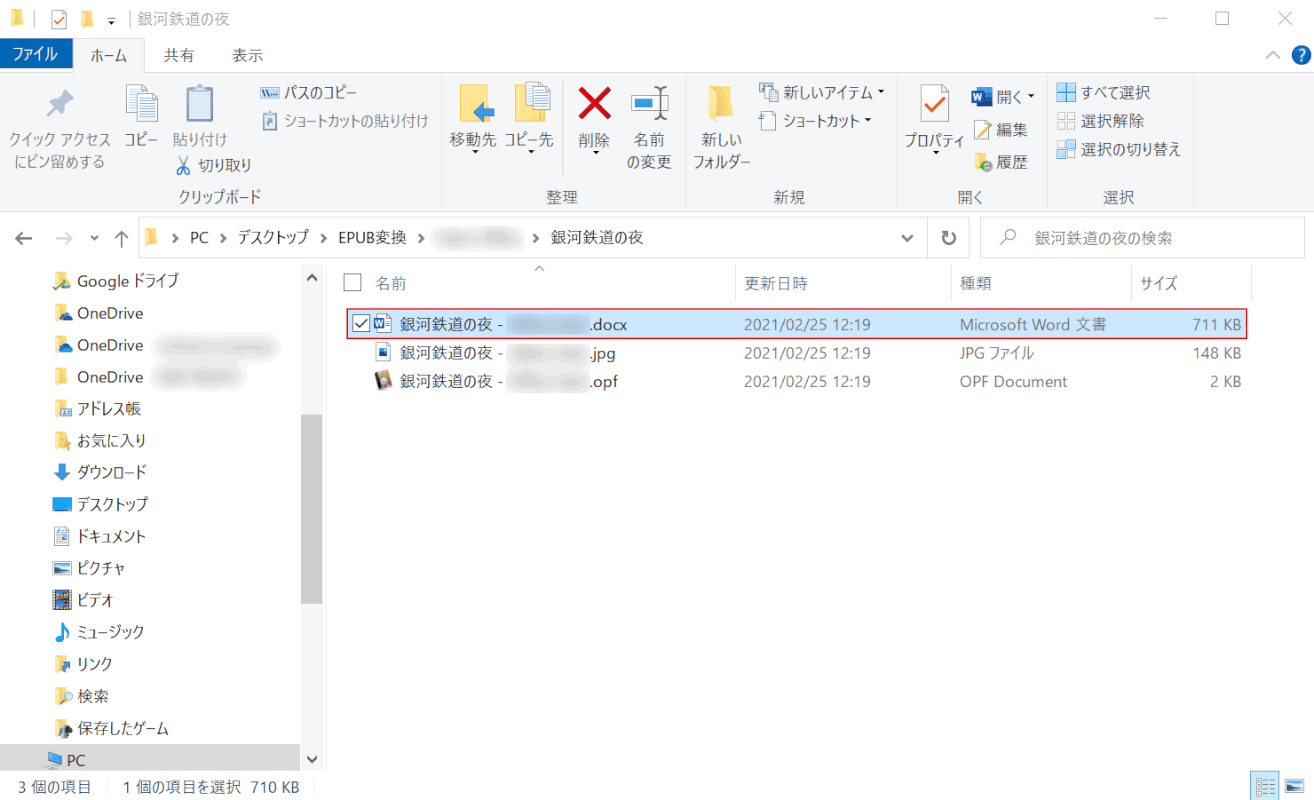
Task: Expand the address bar history dropdown
Action: pyautogui.click(x=907, y=238)
